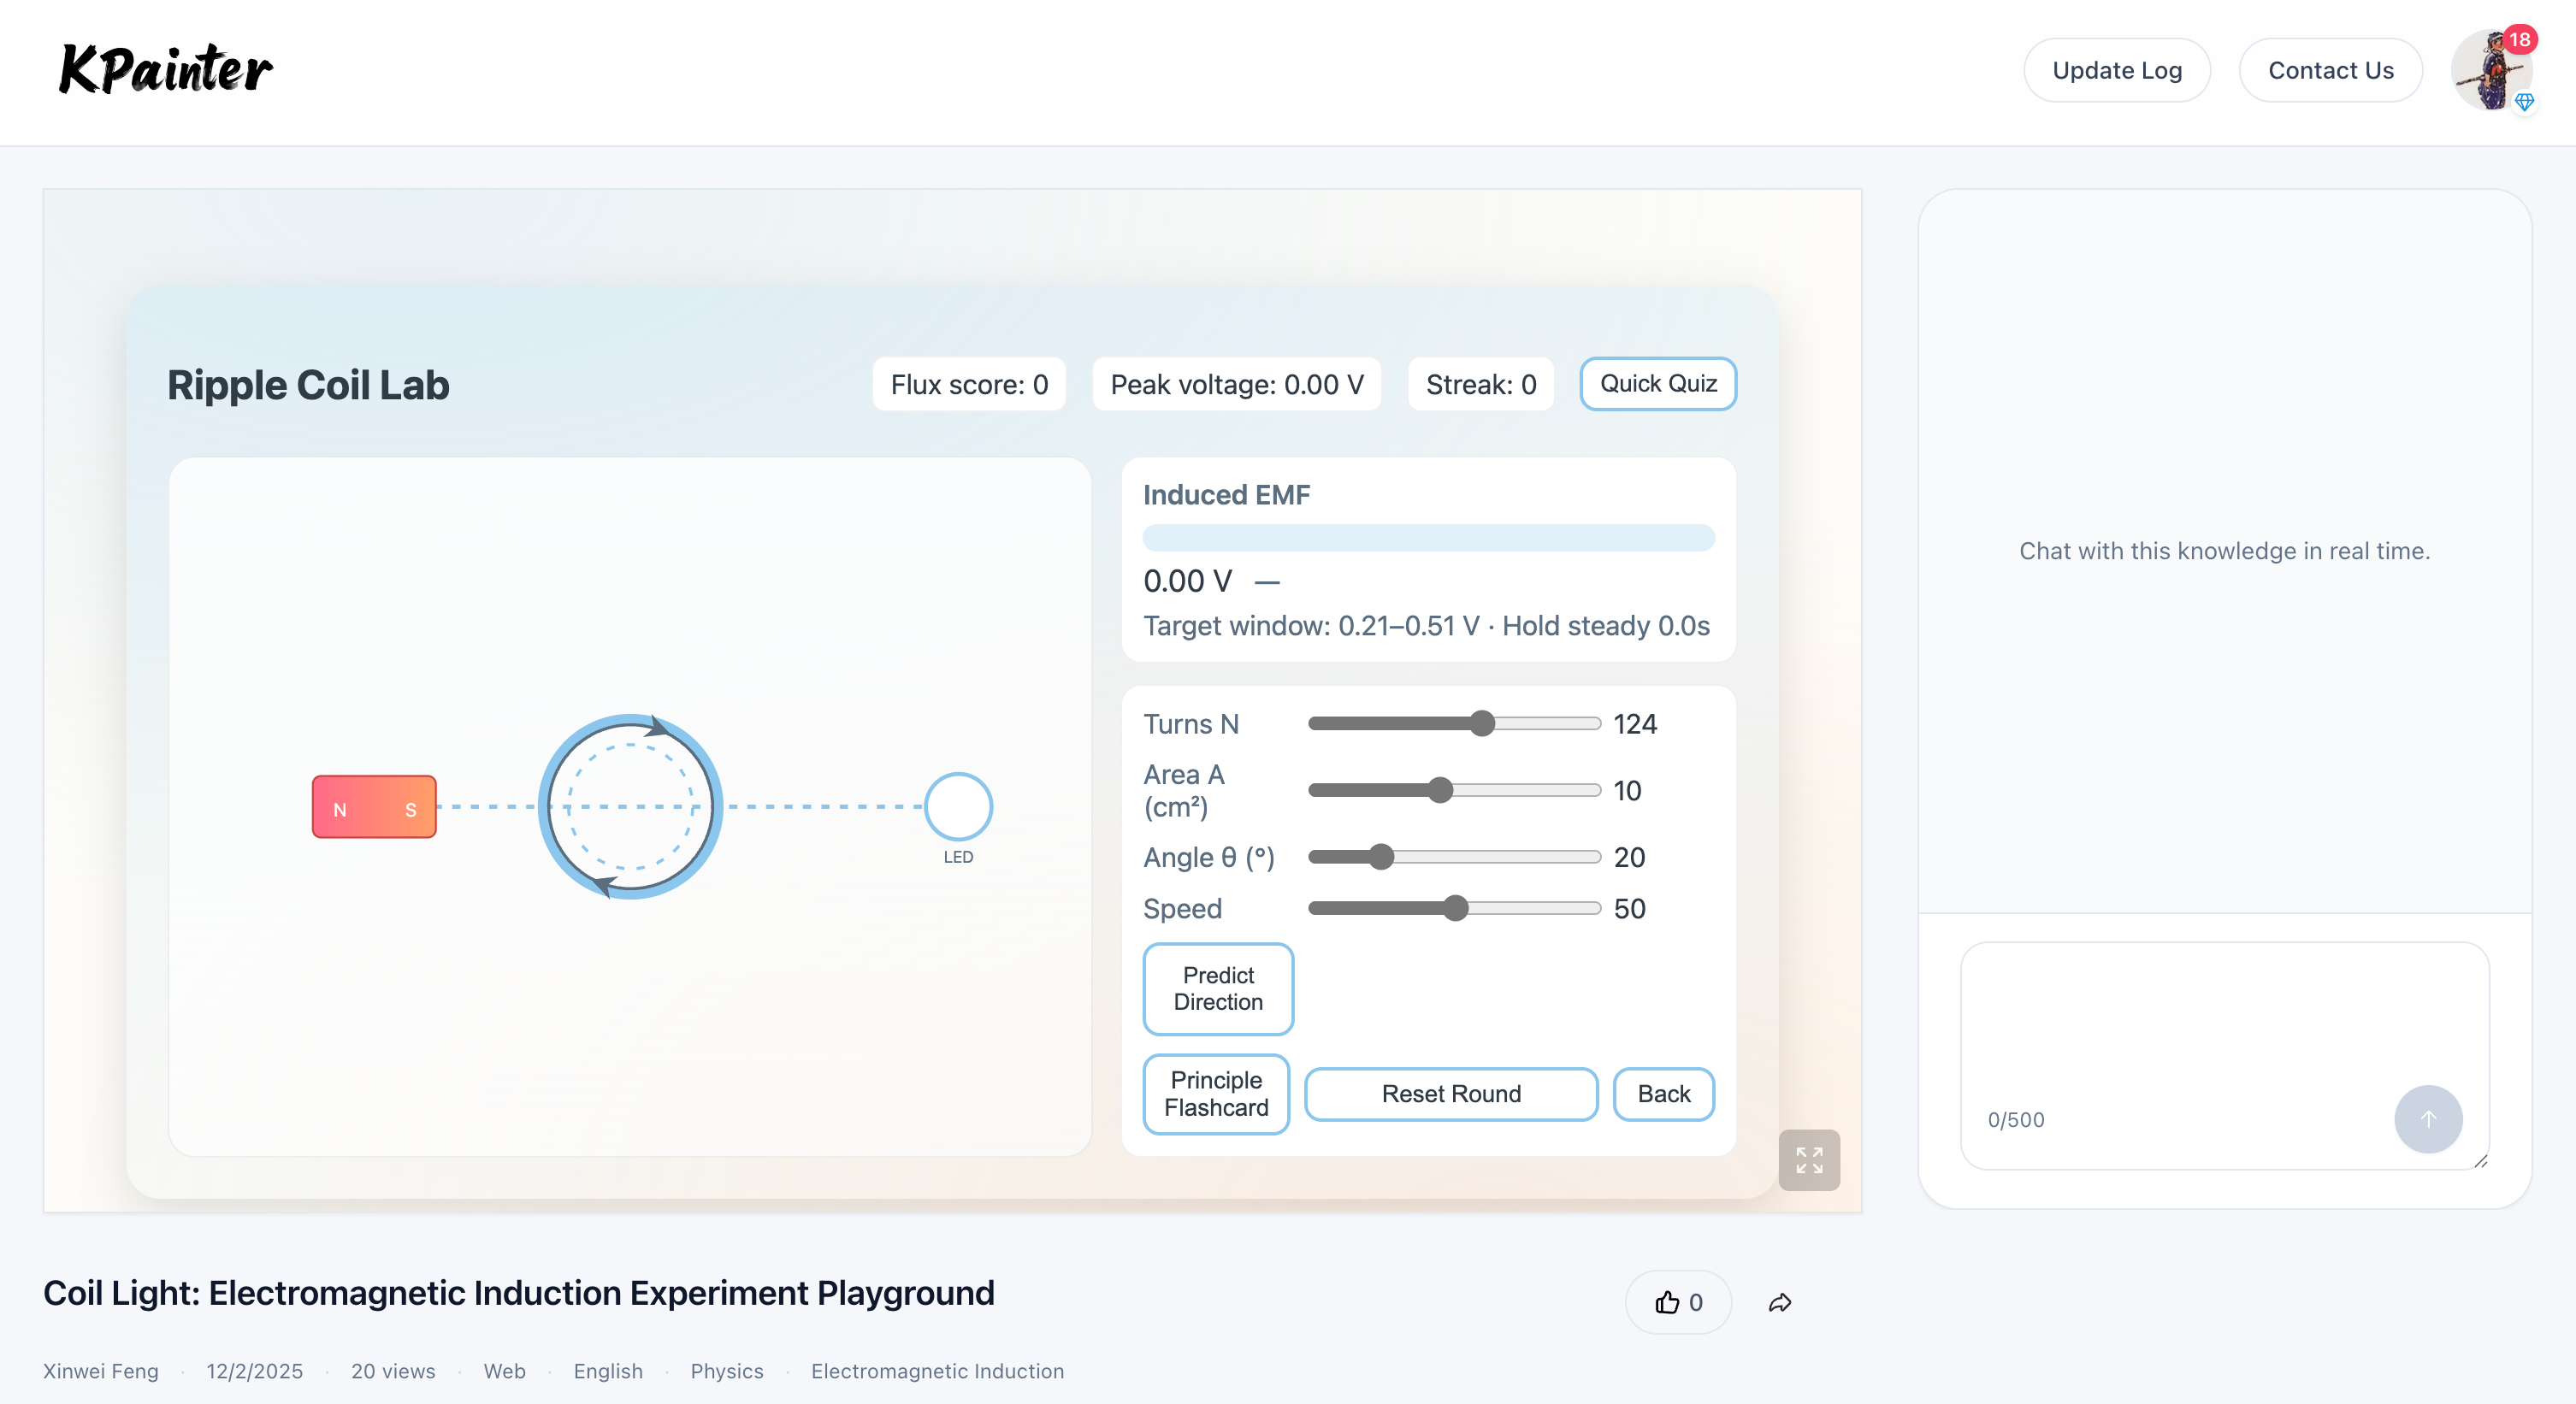2576x1404 pixels.
Task: Select the N-S bar magnet in the simulation
Action: click(x=373, y=807)
